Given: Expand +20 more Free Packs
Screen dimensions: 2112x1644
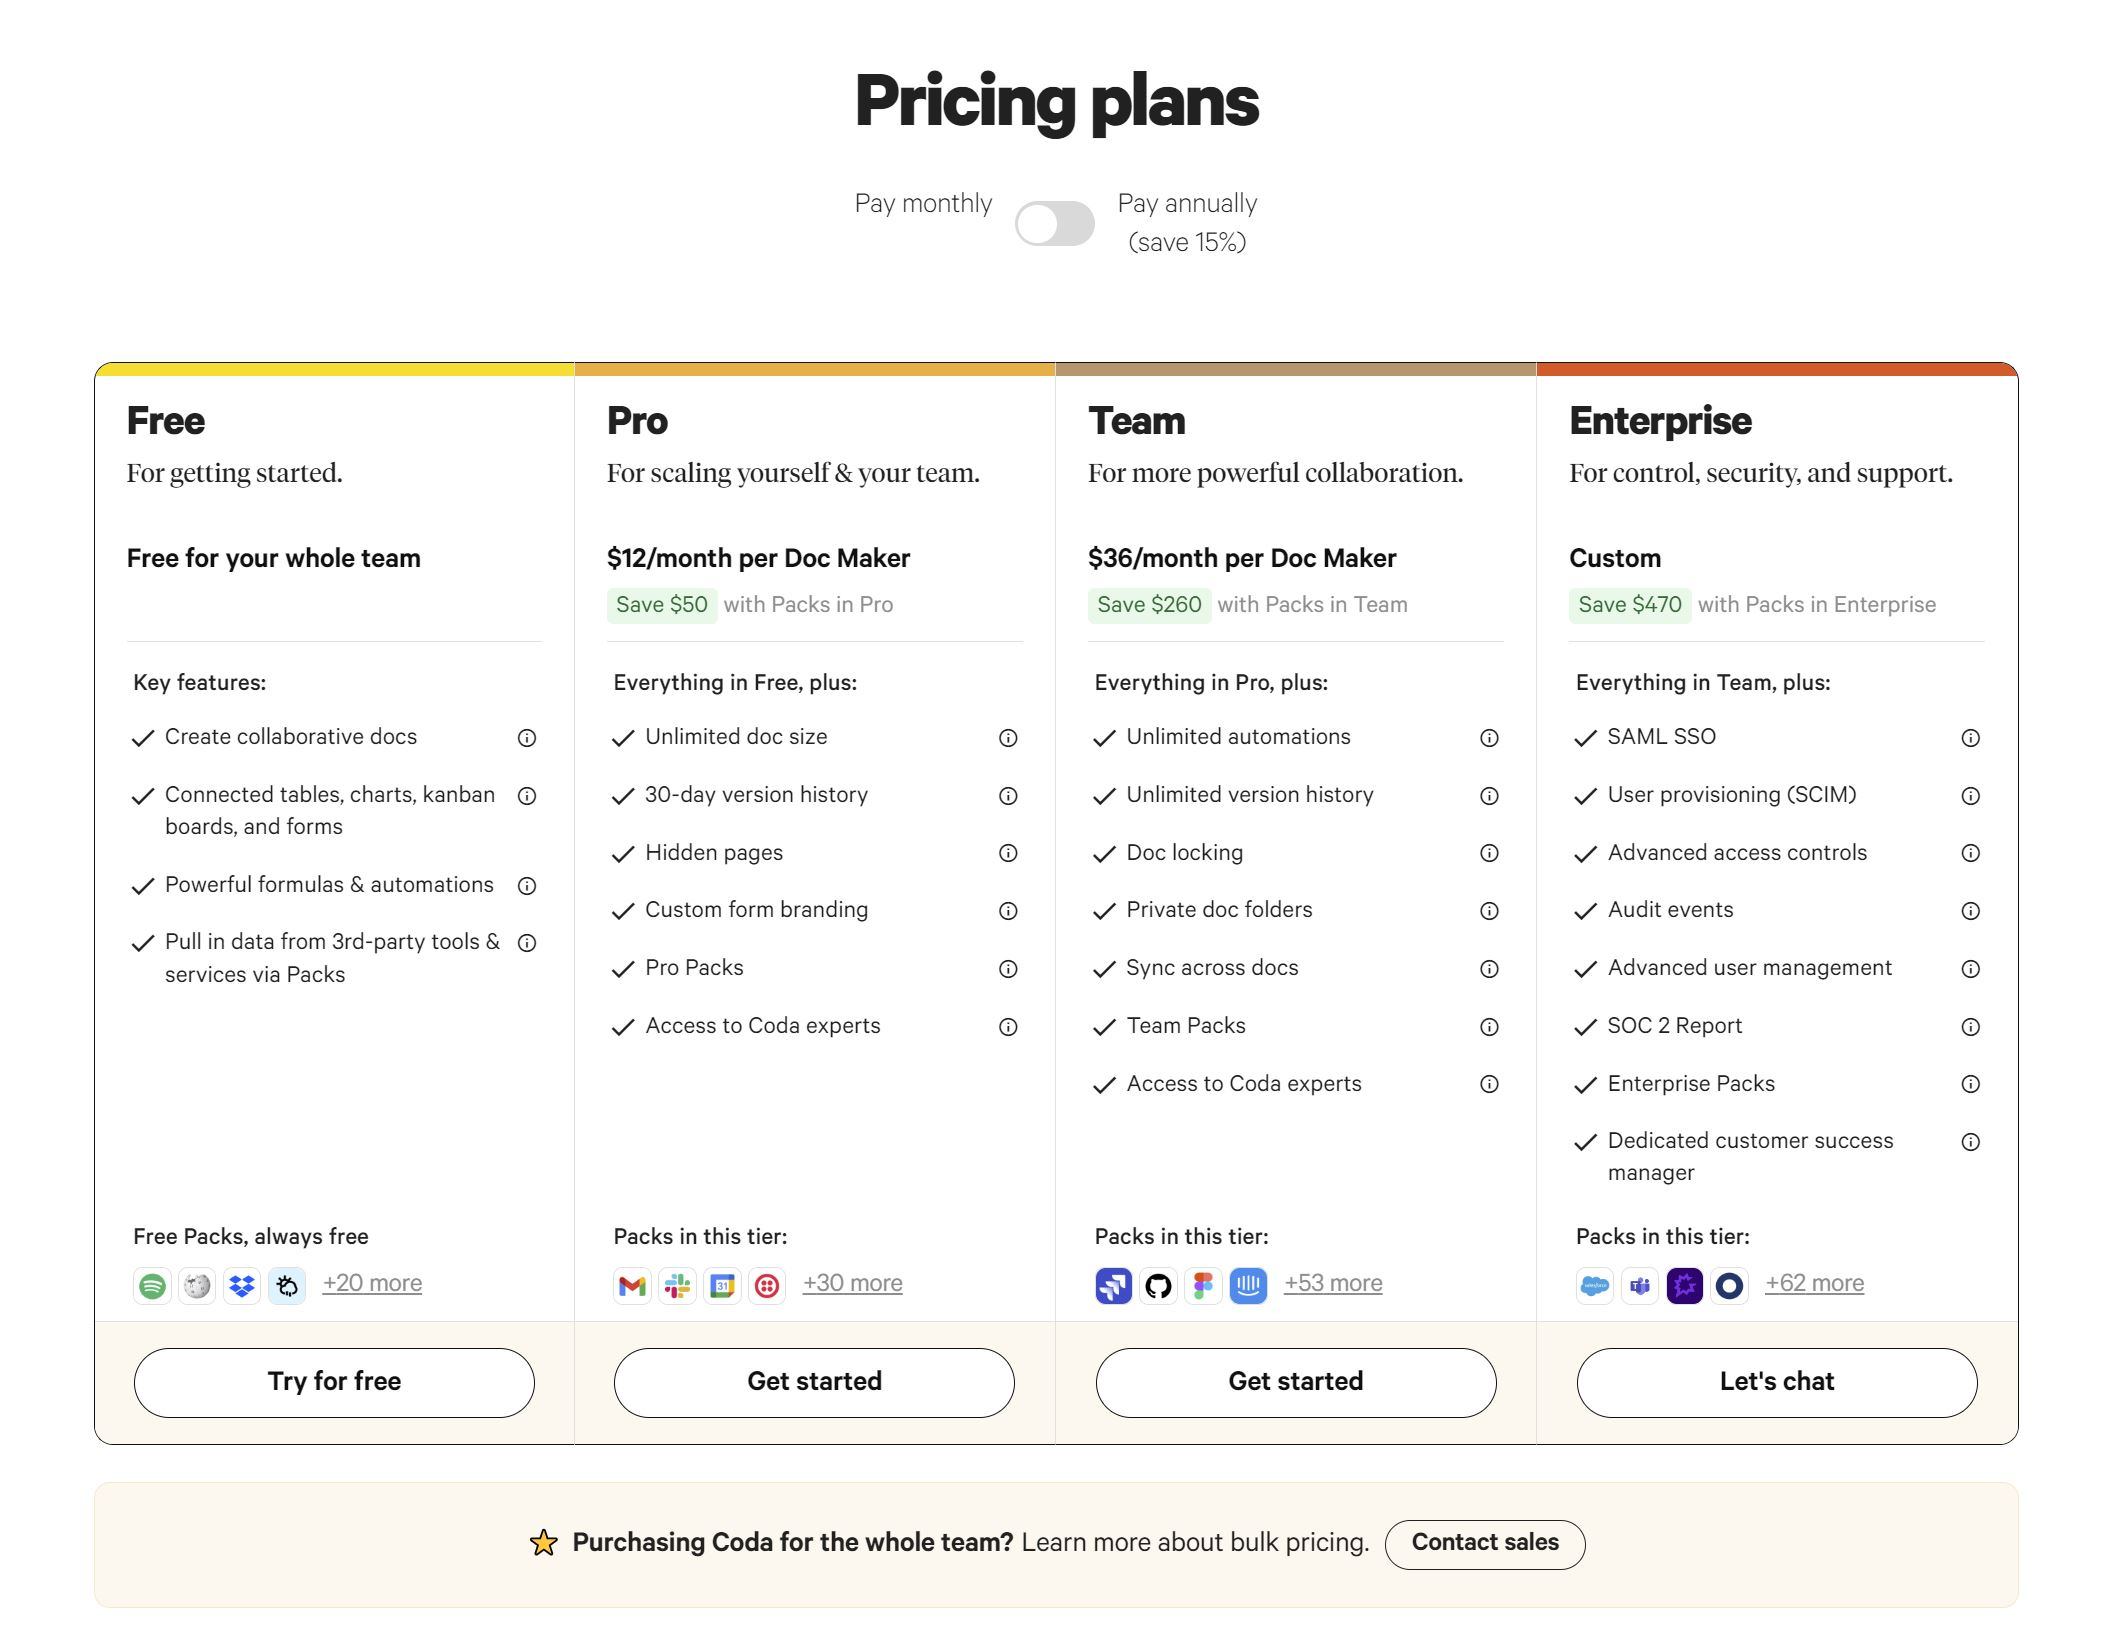Looking at the screenshot, I should point(370,1282).
